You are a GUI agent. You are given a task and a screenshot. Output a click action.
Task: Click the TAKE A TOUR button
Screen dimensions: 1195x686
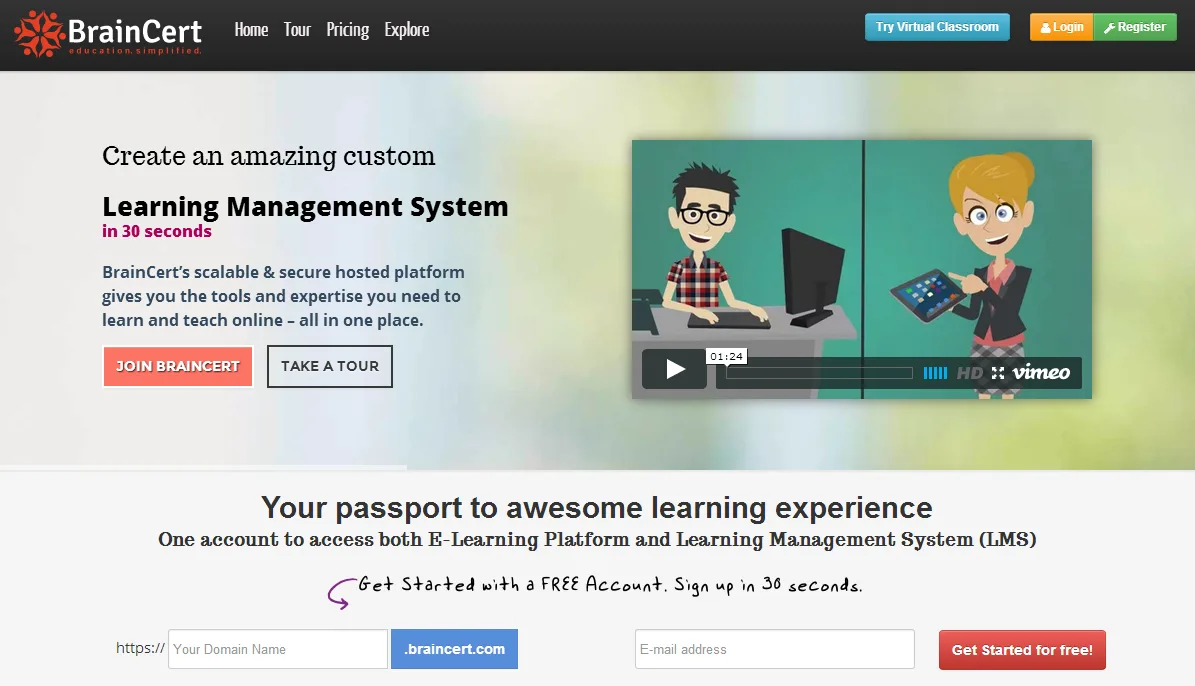[x=330, y=367]
